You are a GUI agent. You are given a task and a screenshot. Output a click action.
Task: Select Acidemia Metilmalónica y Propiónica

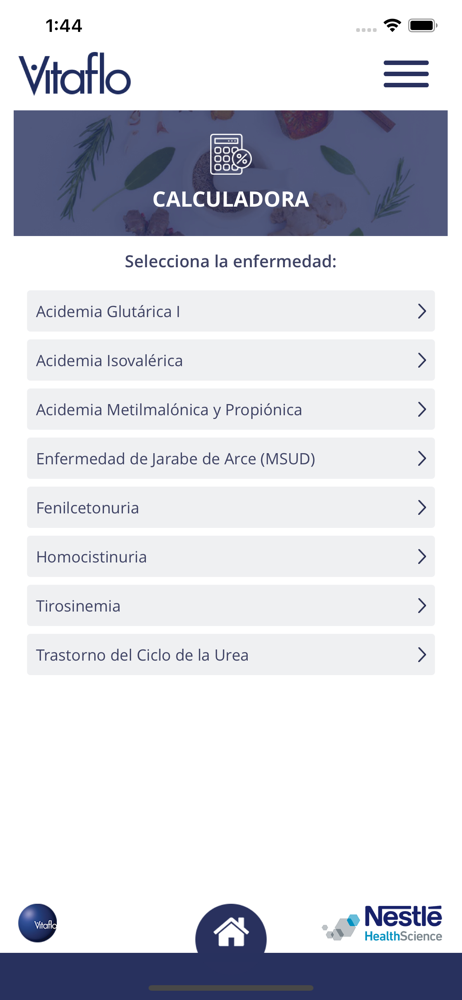tap(231, 409)
